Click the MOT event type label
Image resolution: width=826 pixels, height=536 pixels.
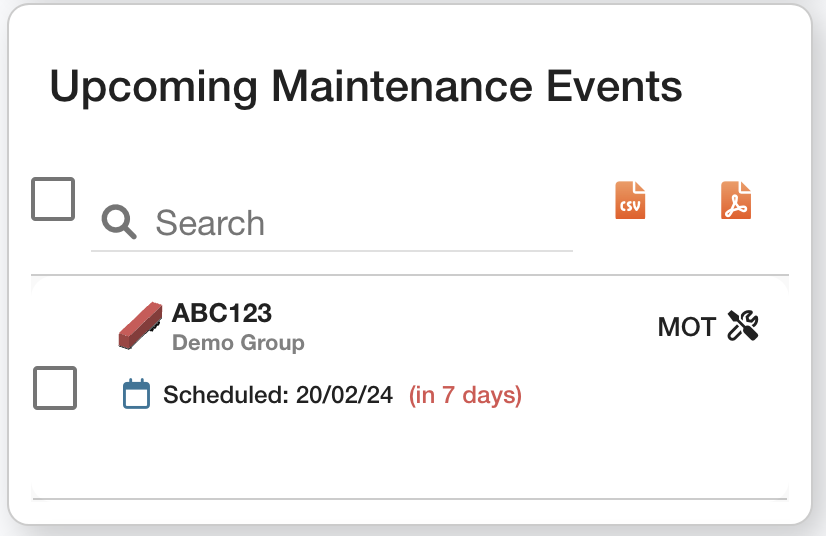click(686, 327)
